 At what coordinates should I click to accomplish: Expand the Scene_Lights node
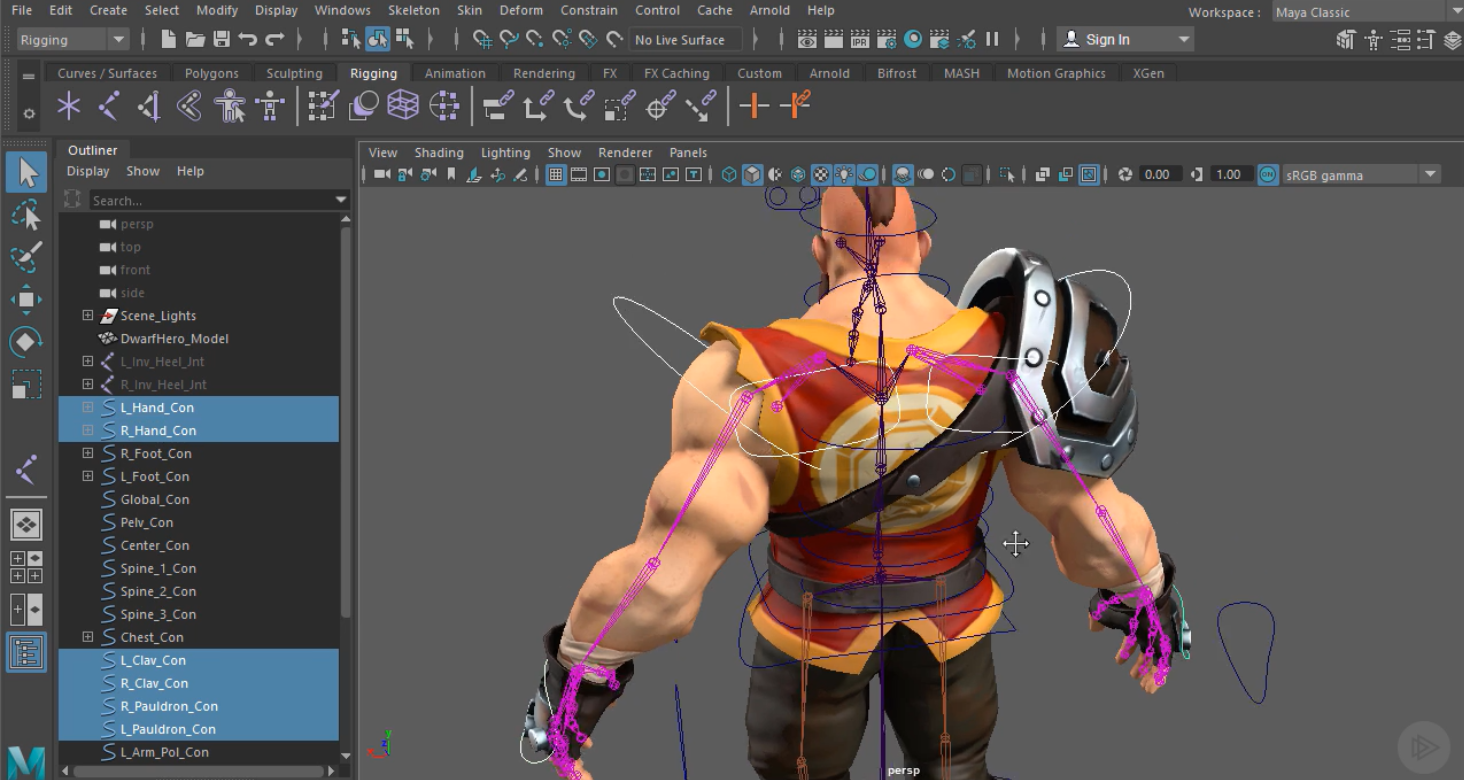88,316
